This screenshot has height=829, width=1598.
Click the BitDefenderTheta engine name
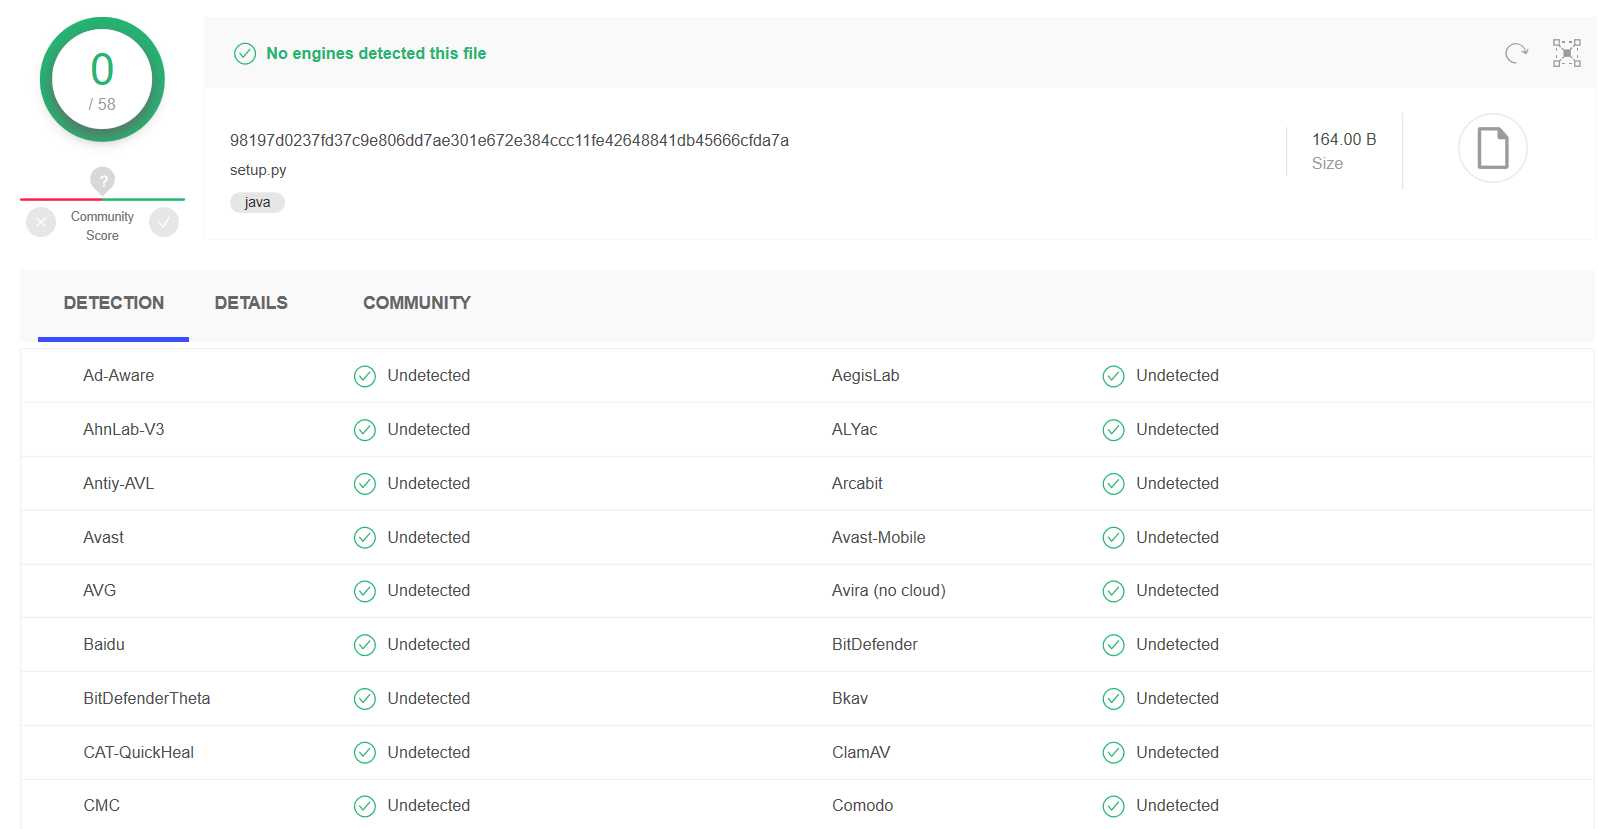(146, 699)
